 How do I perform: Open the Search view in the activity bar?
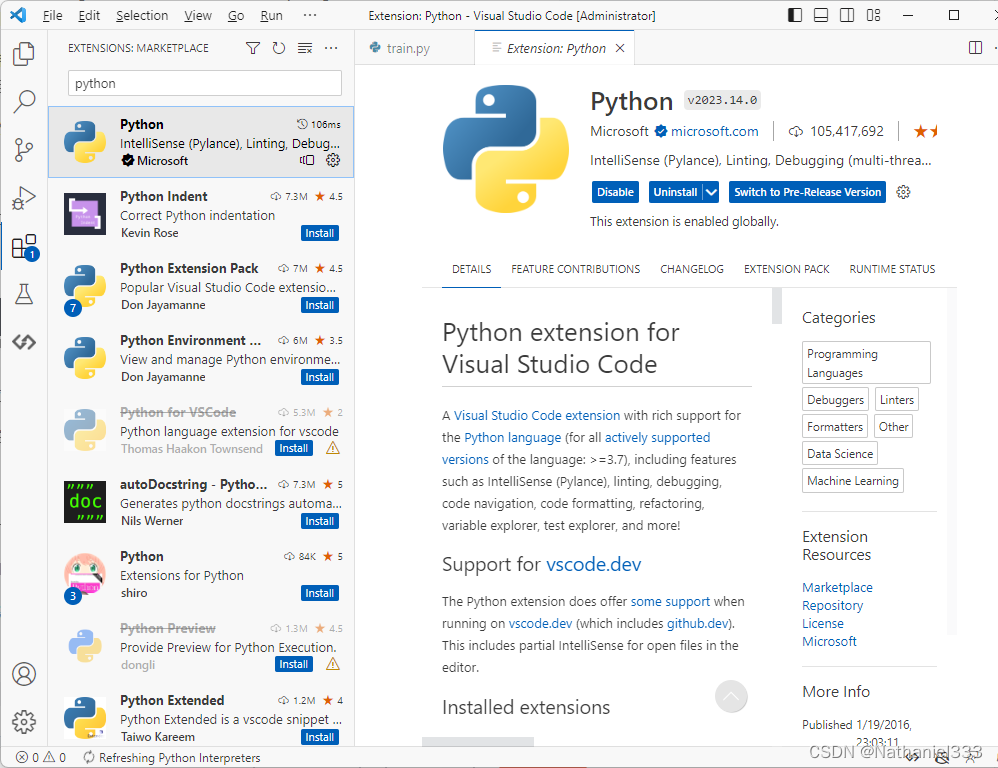tap(24, 101)
